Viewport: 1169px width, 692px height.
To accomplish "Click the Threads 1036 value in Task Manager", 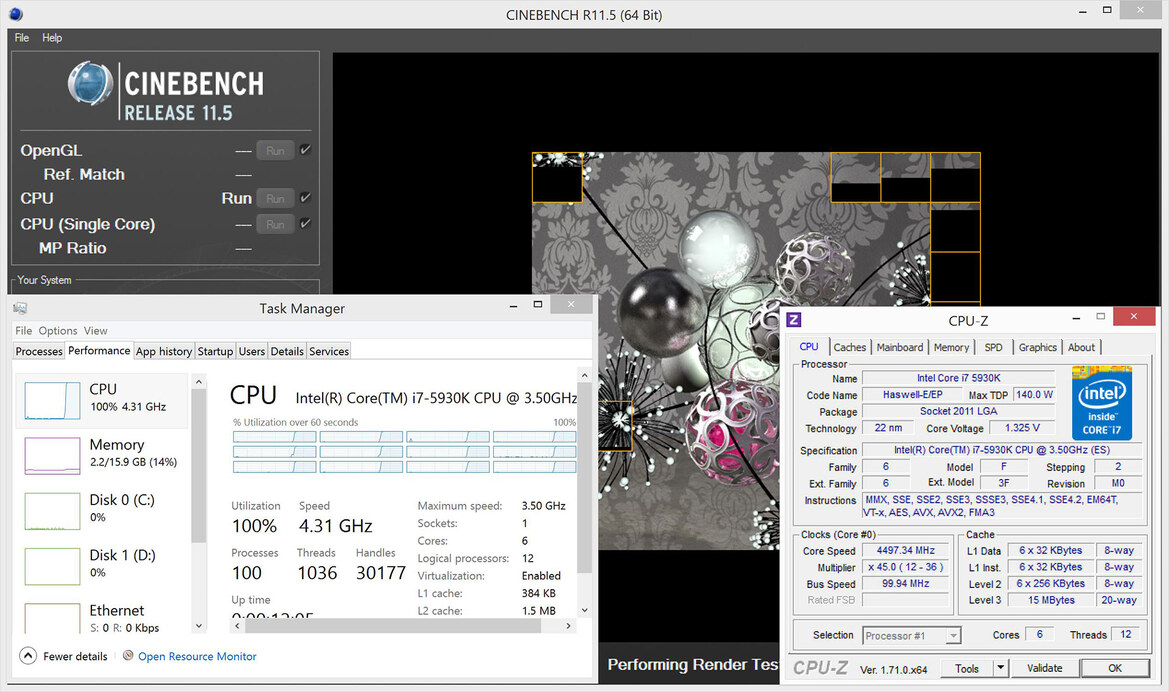I will (x=318, y=573).
